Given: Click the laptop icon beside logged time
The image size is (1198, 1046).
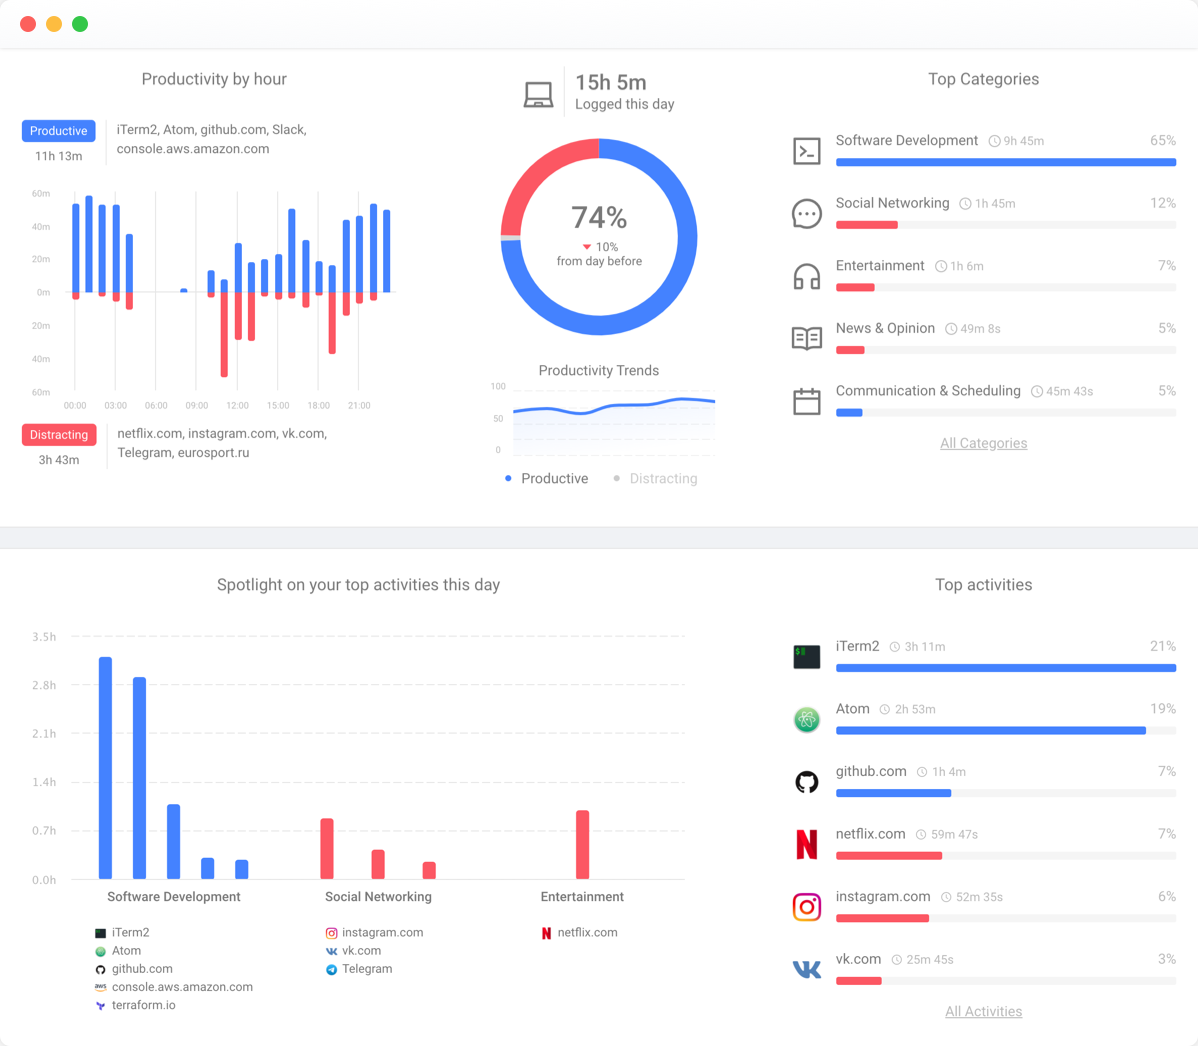Looking at the screenshot, I should [539, 95].
